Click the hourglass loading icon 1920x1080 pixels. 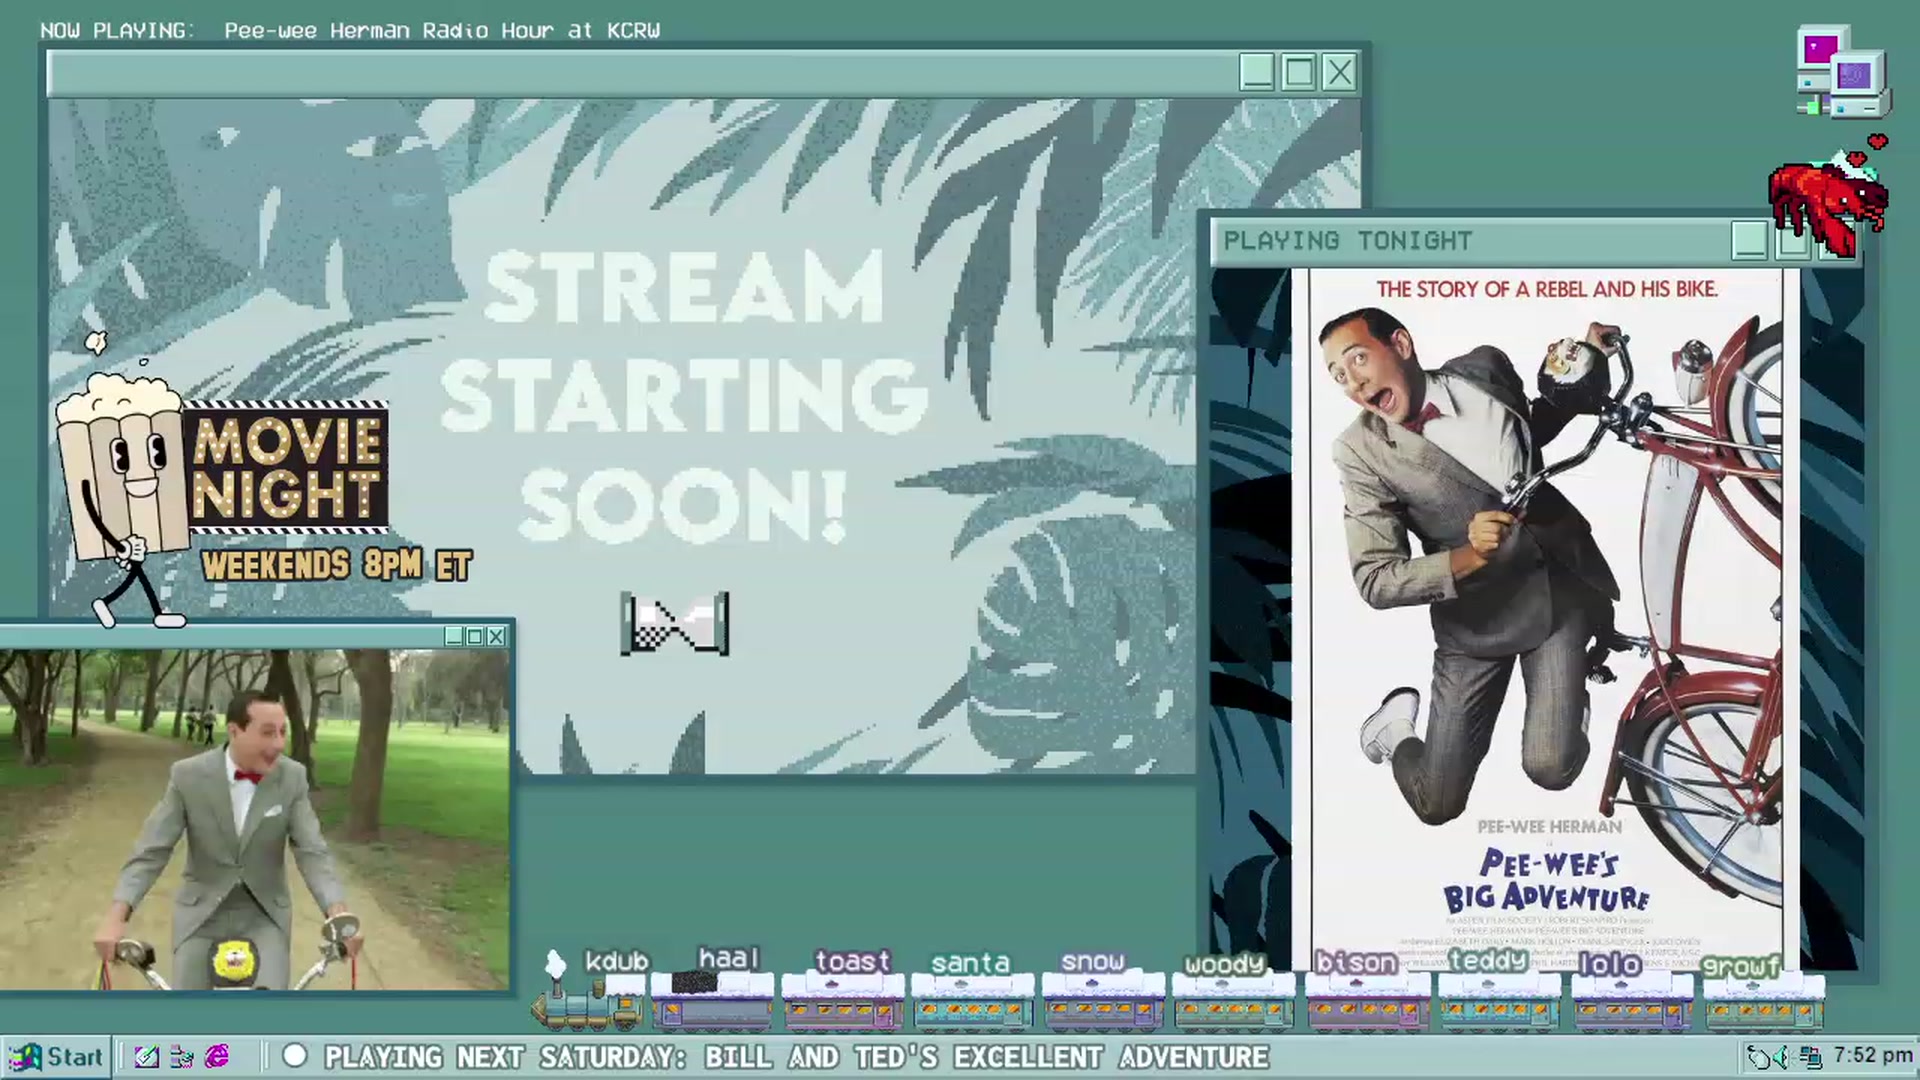[x=675, y=624]
